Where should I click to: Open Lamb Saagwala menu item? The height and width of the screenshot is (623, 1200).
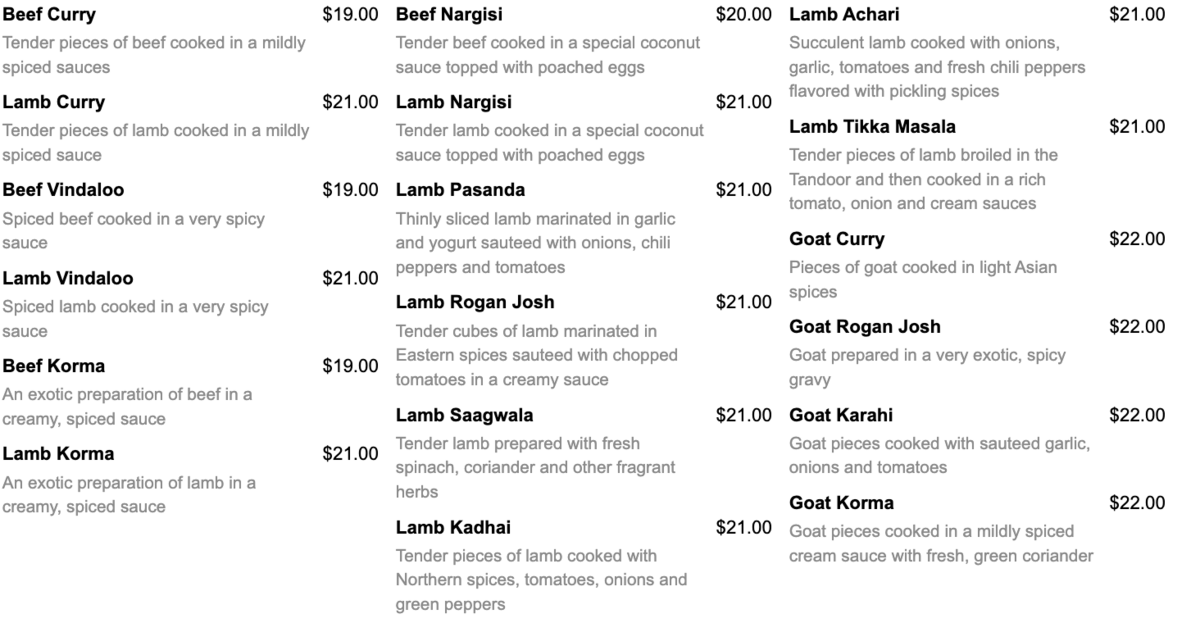(x=464, y=415)
